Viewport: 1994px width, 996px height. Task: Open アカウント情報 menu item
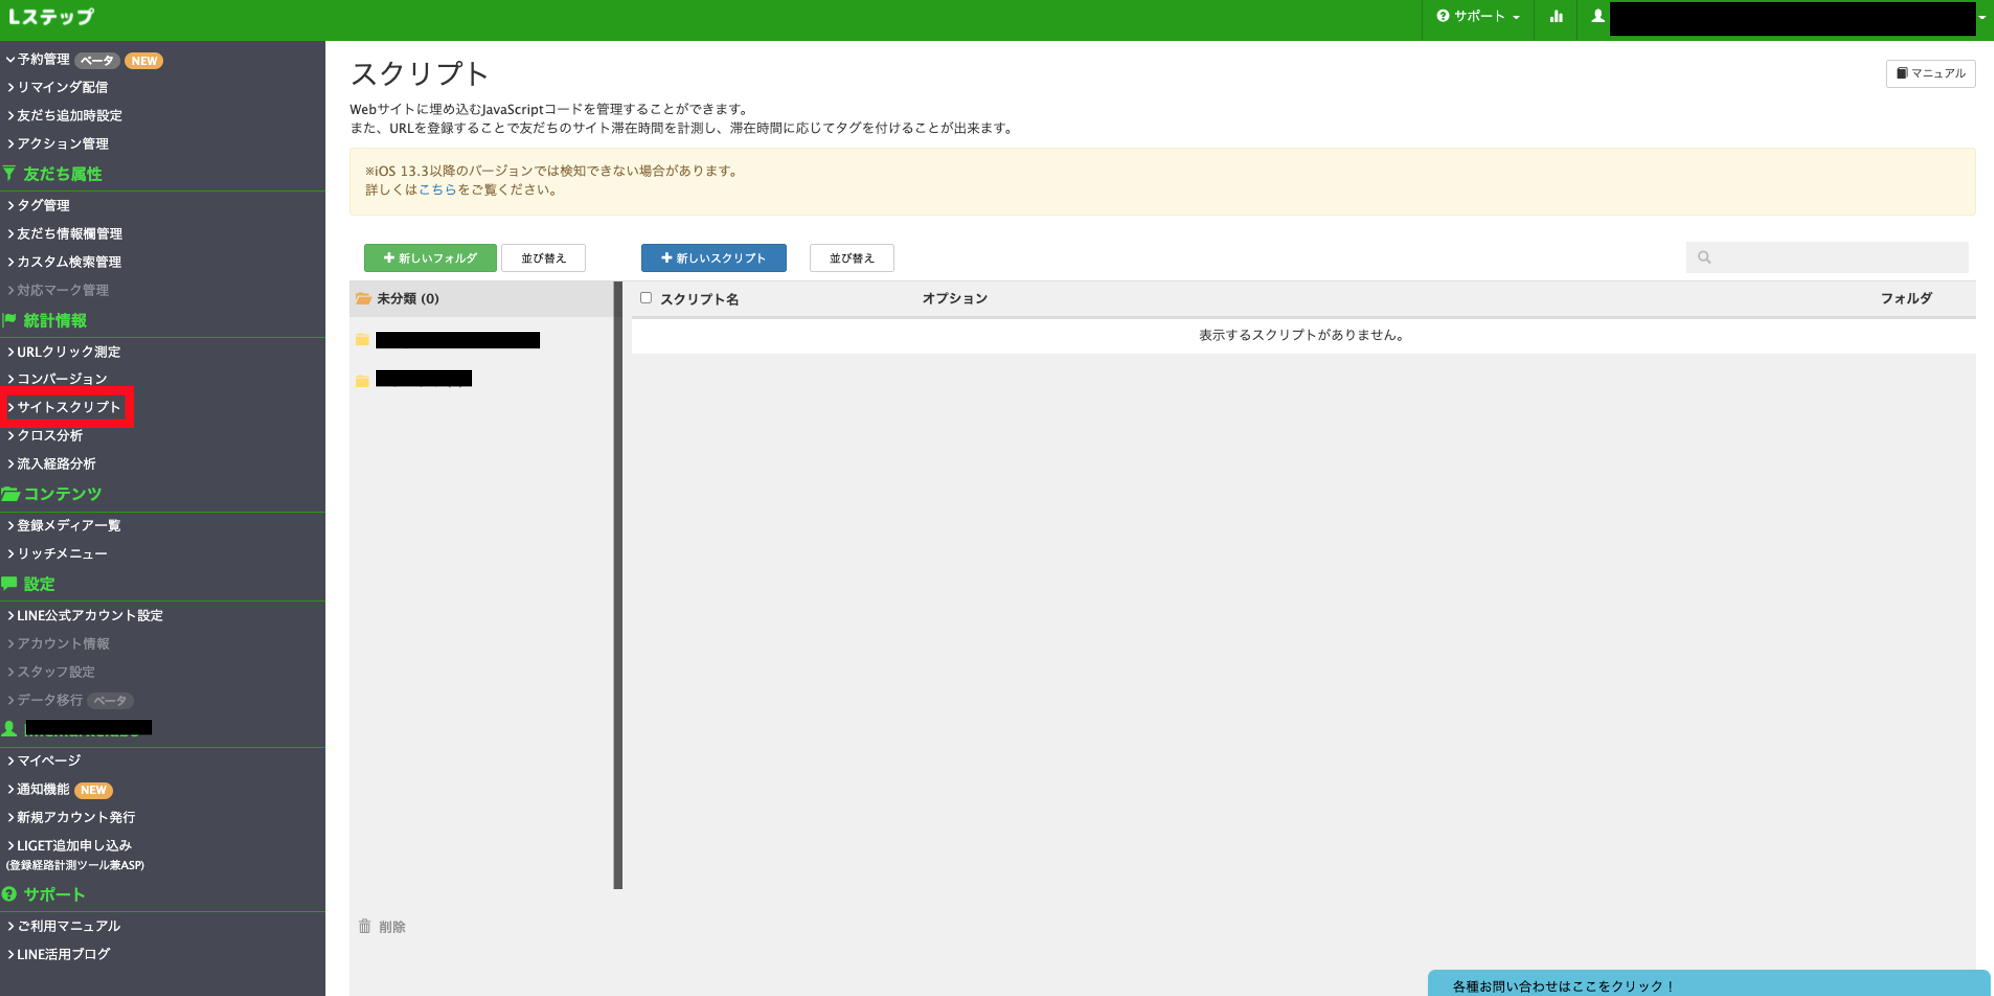(58, 644)
